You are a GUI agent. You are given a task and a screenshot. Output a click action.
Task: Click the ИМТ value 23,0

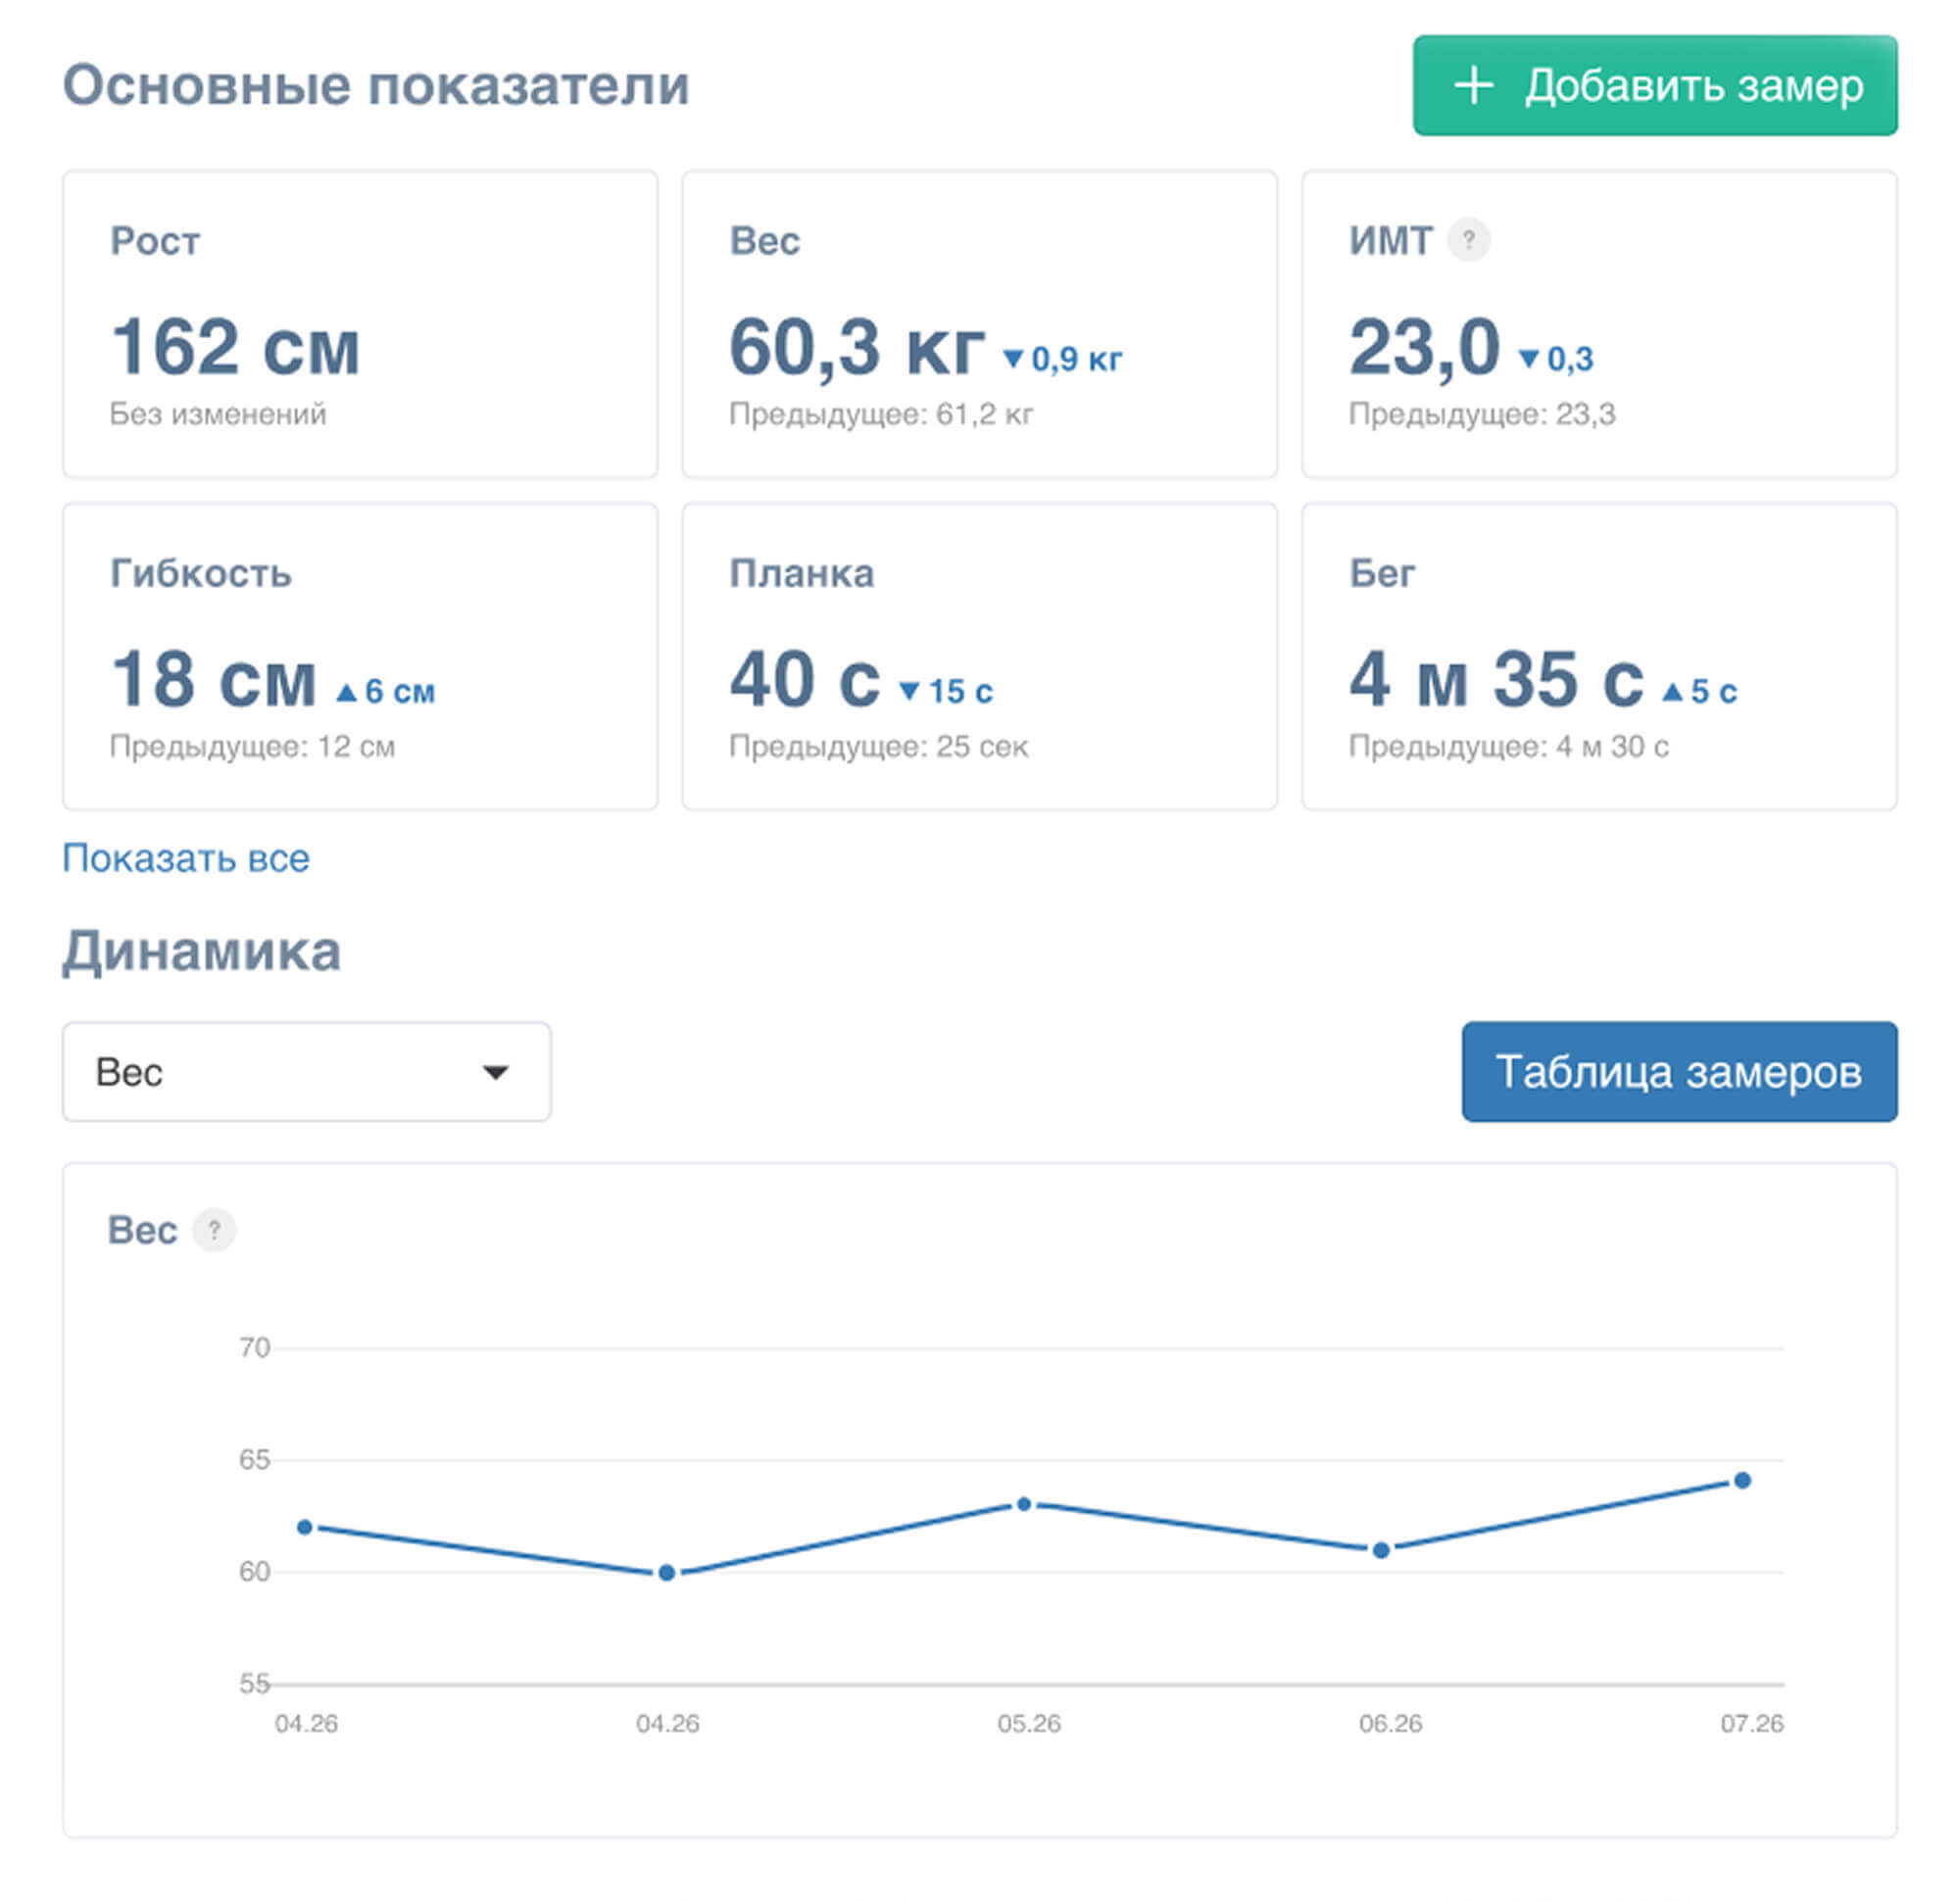(1424, 347)
